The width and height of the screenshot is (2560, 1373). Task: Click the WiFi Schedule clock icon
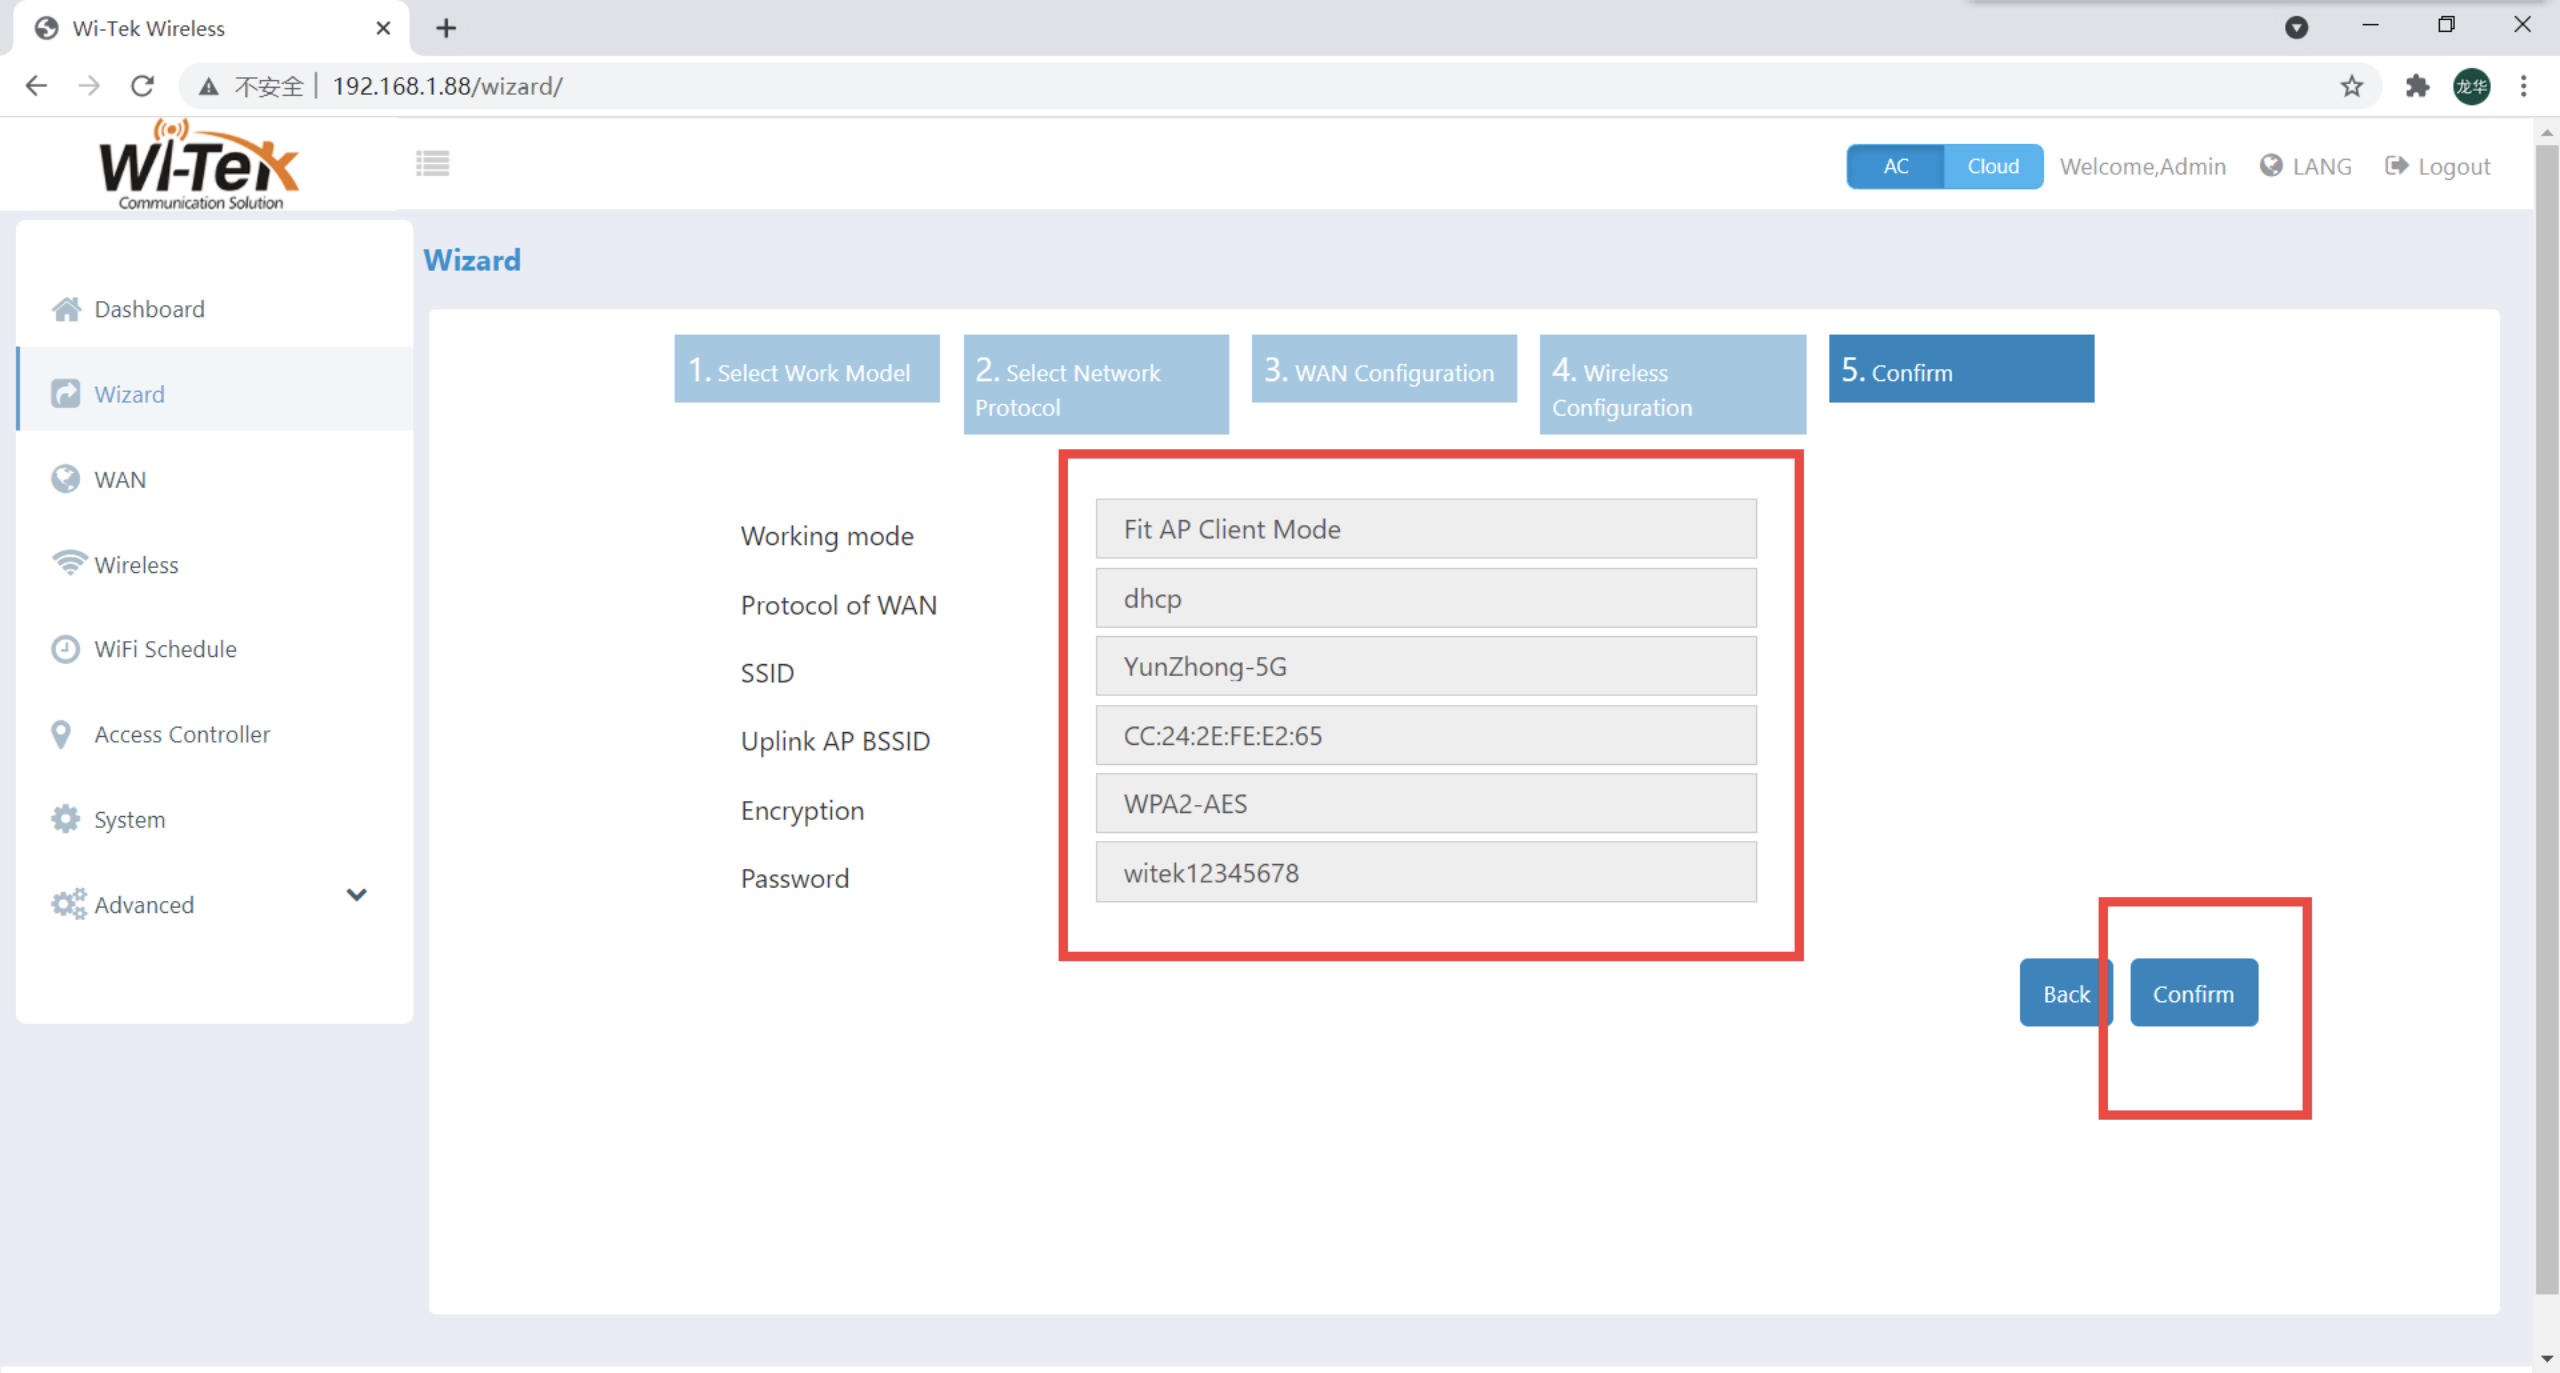66,649
